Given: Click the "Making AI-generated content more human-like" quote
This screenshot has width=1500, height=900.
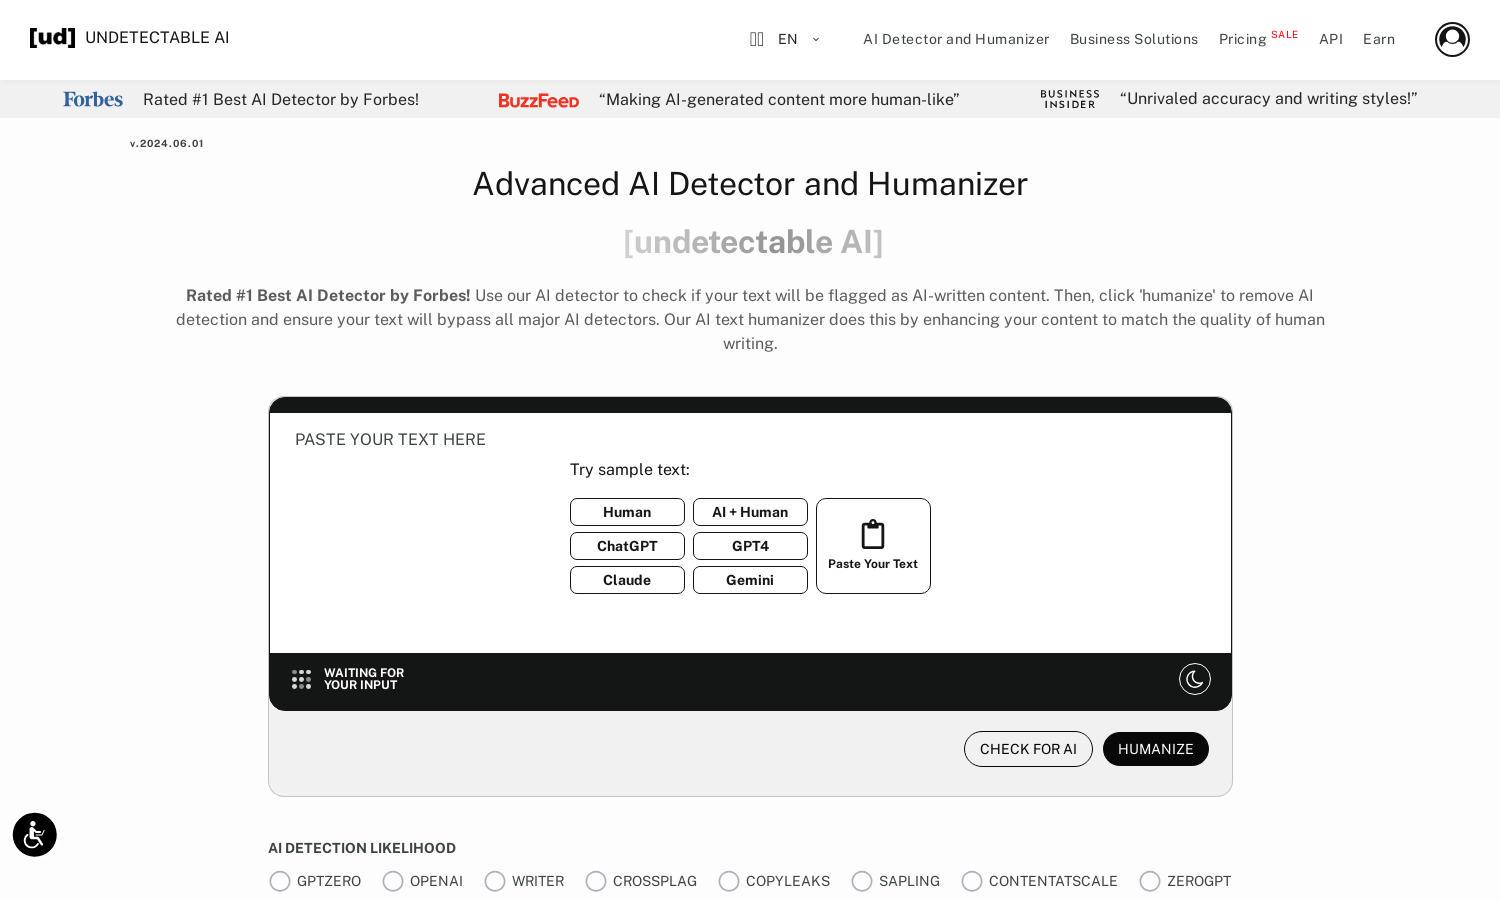Looking at the screenshot, I should (779, 99).
